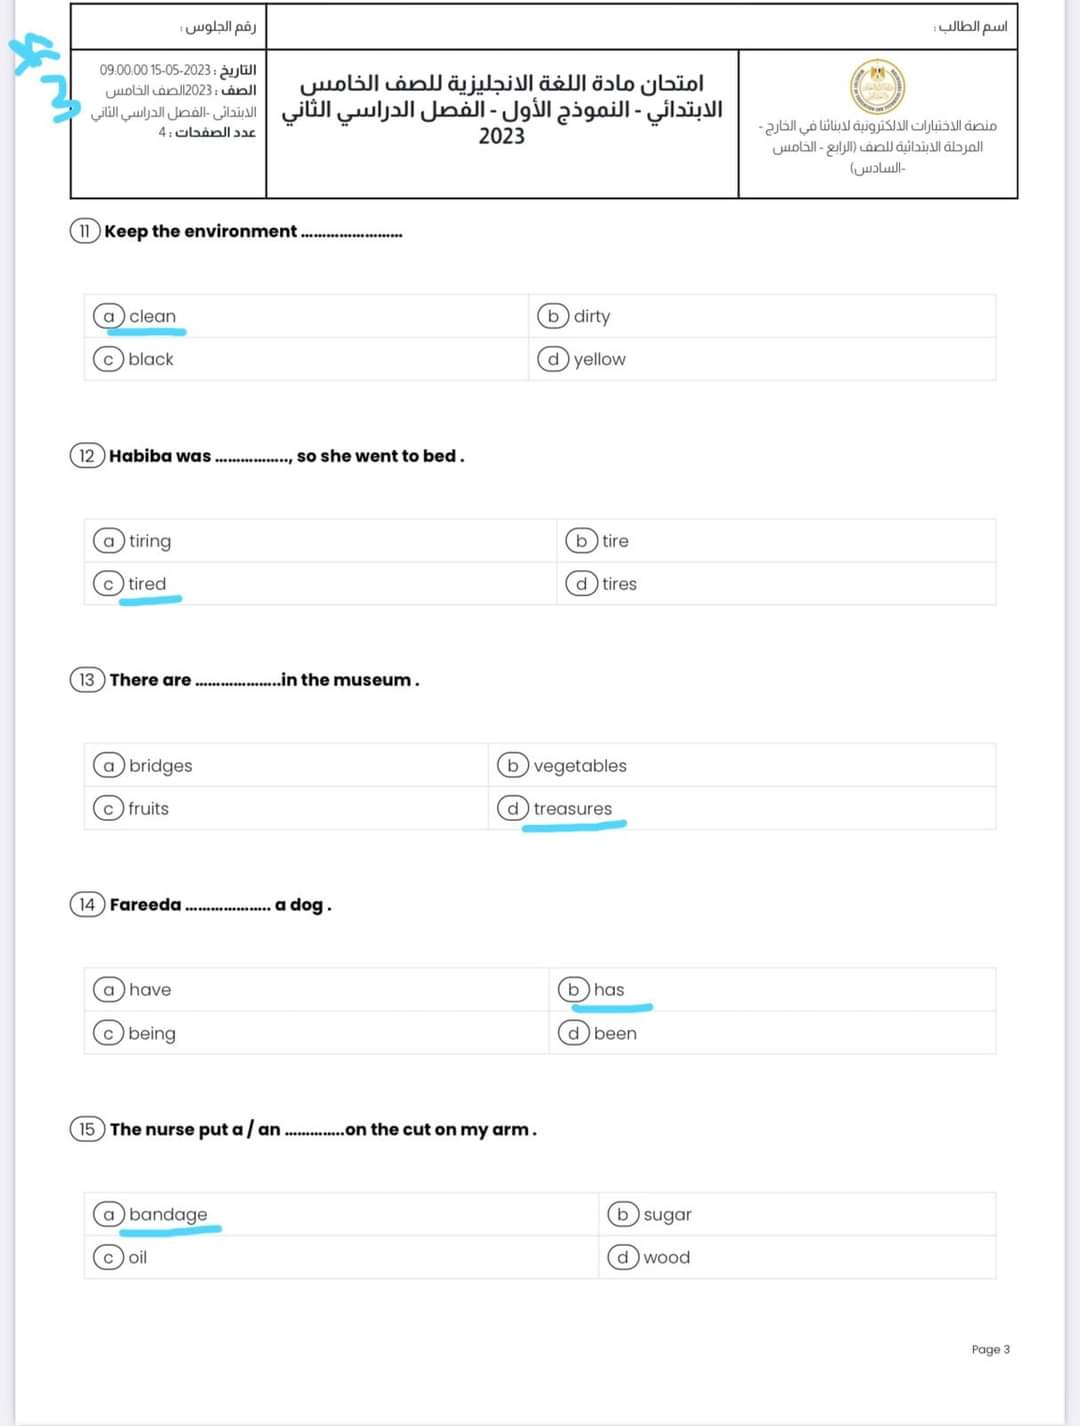Viewport: 1080px width, 1426px height.
Task: Click the question 14 number badge
Action: point(86,905)
